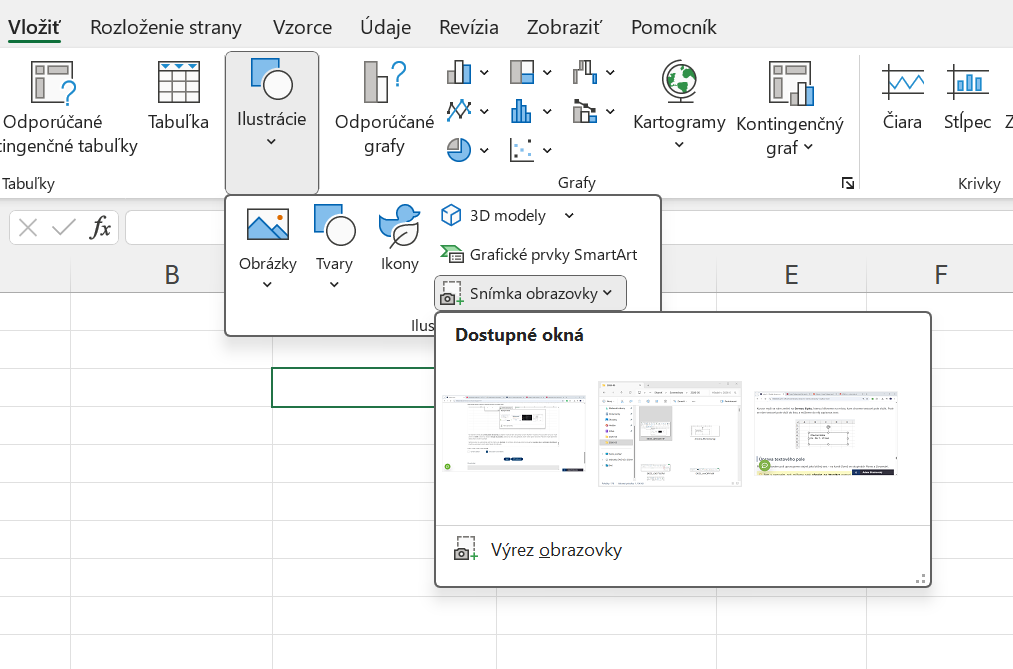This screenshot has width=1013, height=669.
Task: Insert Ikony icons
Action: click(399, 239)
